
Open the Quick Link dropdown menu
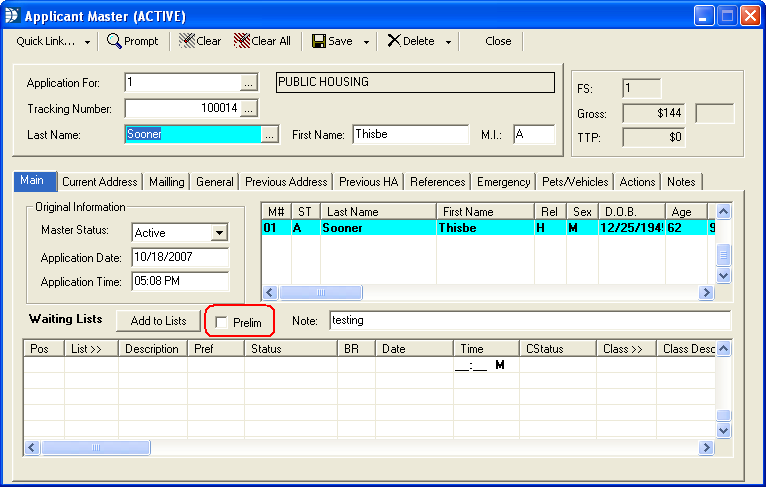[54, 41]
